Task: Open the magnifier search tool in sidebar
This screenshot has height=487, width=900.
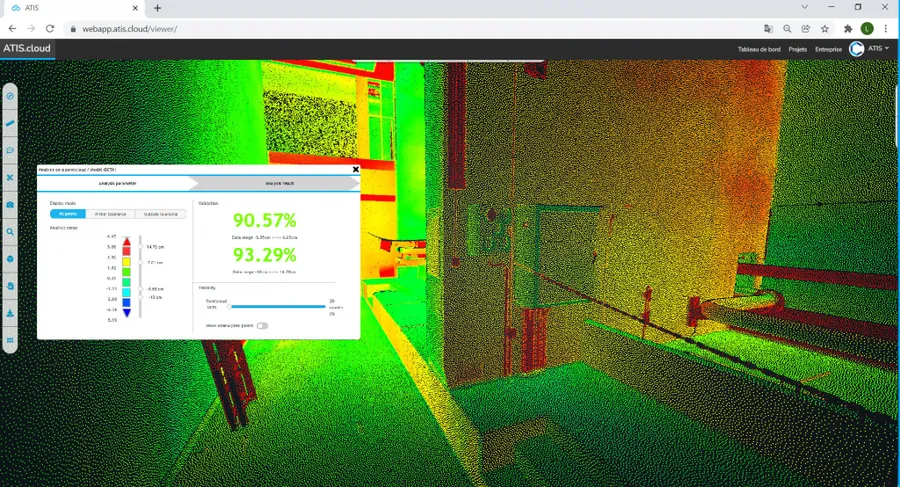Action: tap(10, 232)
